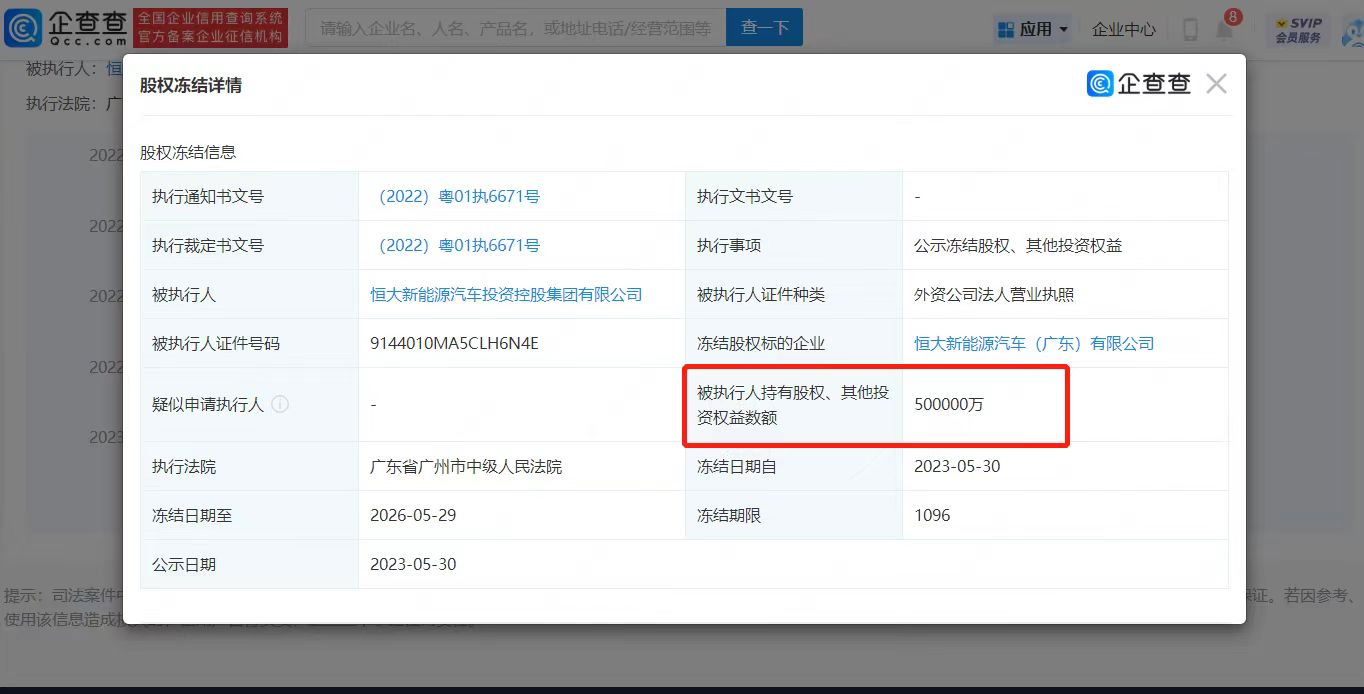Click the Qcc.com logo in header
The image size is (1364, 694).
pos(65,28)
